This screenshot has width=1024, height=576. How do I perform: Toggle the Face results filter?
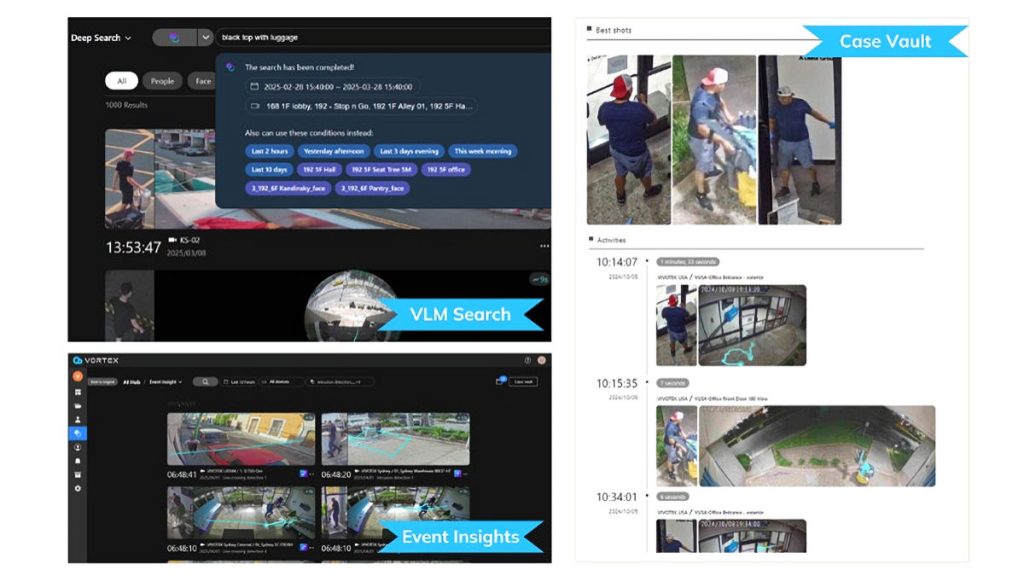tap(203, 81)
